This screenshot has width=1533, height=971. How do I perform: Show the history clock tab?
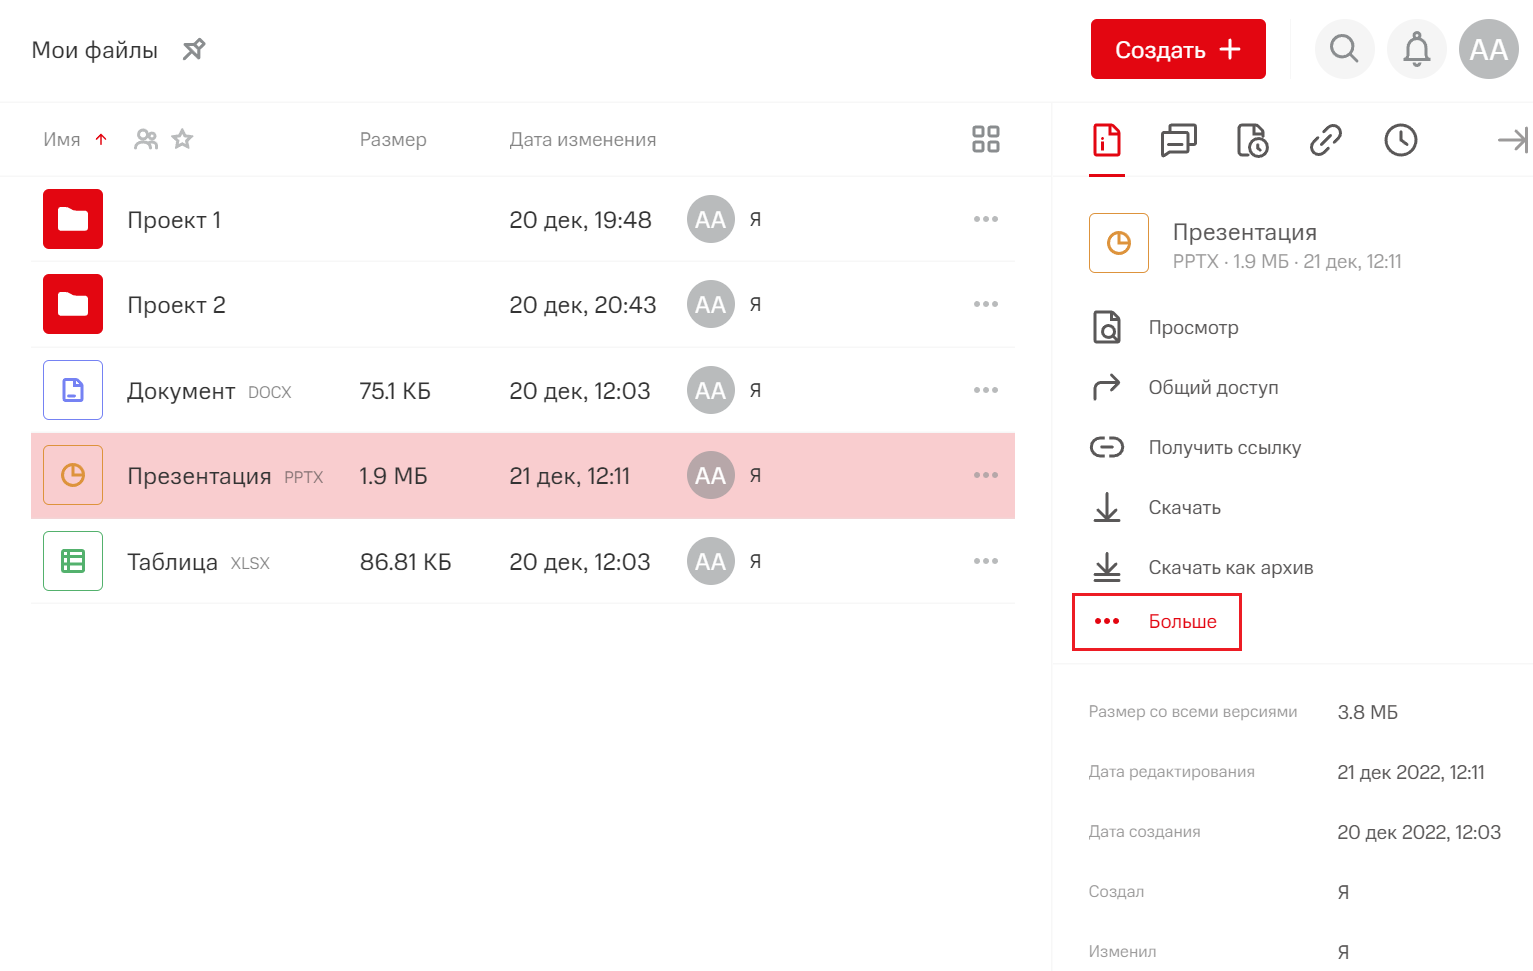(1400, 140)
